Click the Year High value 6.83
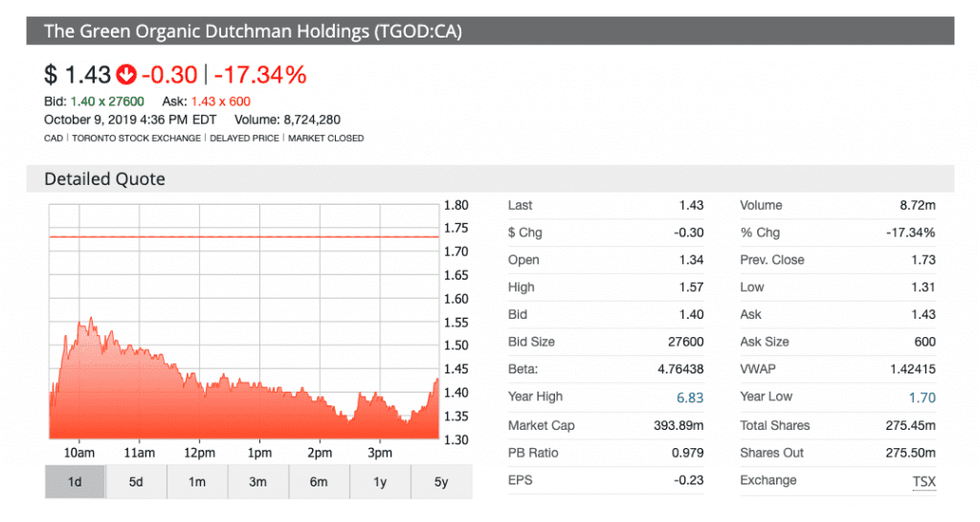The image size is (980, 522). (x=690, y=398)
